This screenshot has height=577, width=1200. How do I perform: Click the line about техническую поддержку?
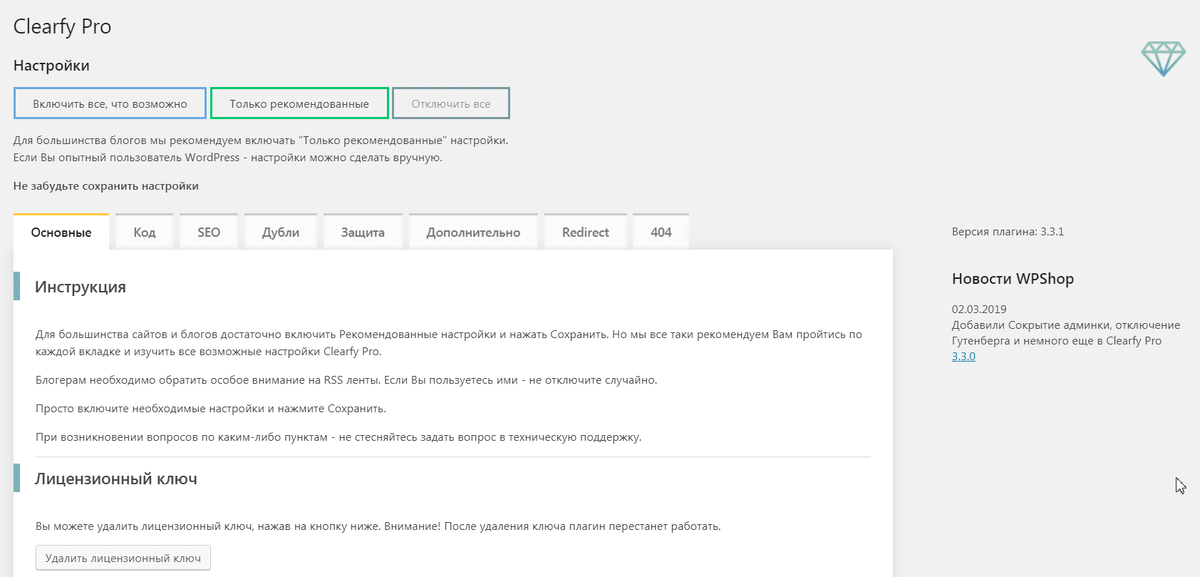point(338,437)
